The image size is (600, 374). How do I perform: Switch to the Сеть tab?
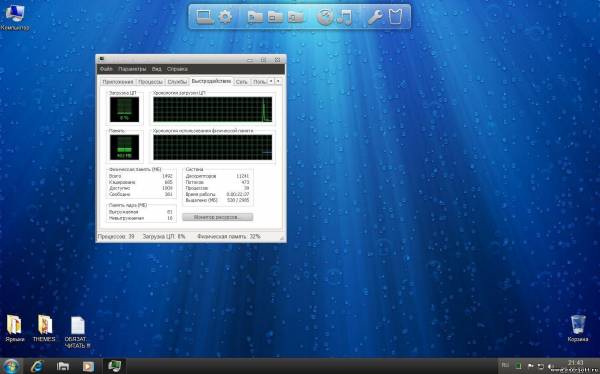[x=241, y=82]
